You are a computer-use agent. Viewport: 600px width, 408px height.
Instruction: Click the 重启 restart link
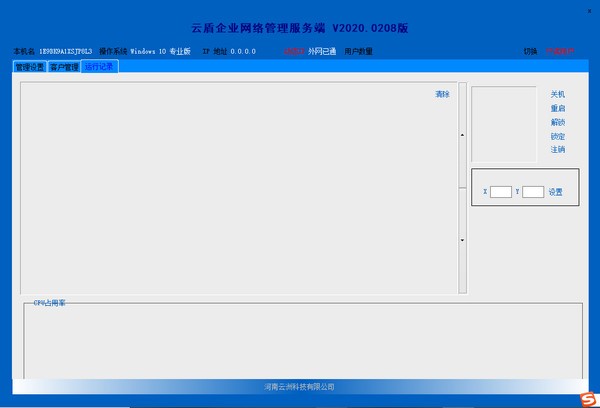tap(557, 108)
